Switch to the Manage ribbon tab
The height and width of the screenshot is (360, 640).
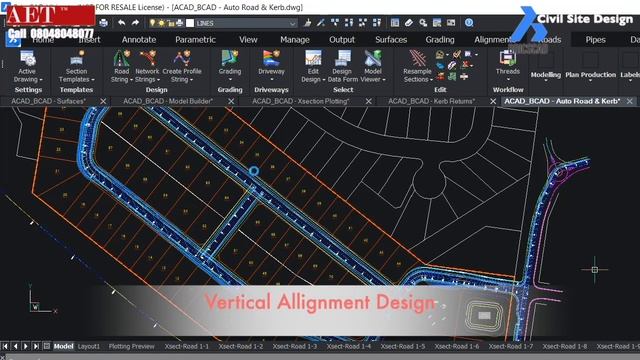pyautogui.click(x=295, y=40)
